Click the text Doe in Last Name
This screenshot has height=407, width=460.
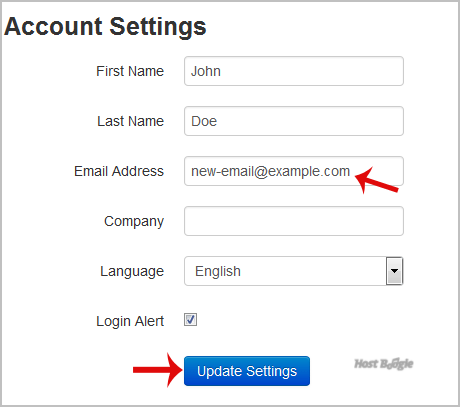pyautogui.click(x=204, y=121)
